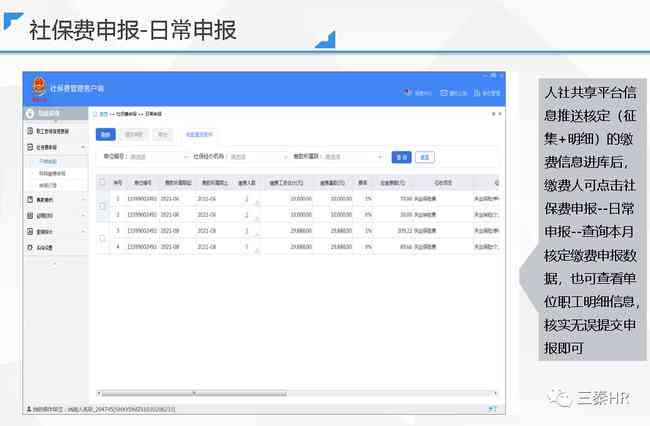
Task: Click the scrollbar's right arrow below the table
Action: (496, 393)
